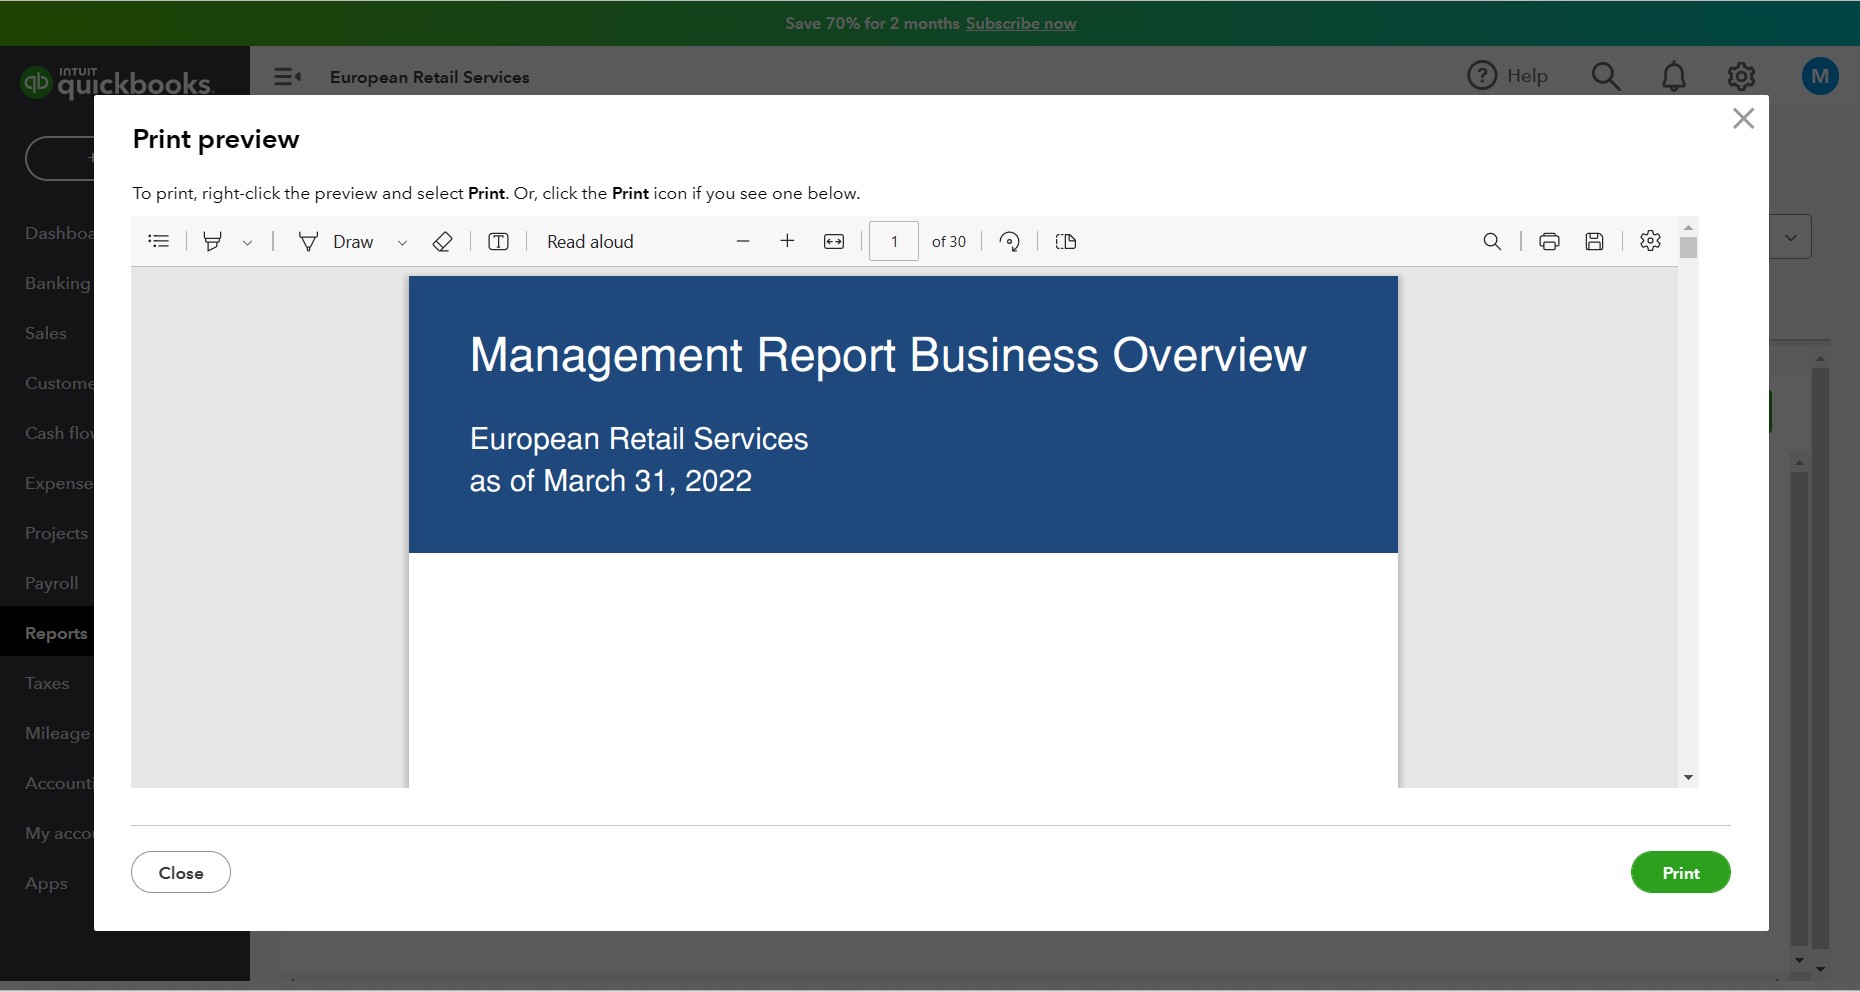This screenshot has width=1860, height=992.
Task: Zoom out with the minus icon
Action: [742, 241]
